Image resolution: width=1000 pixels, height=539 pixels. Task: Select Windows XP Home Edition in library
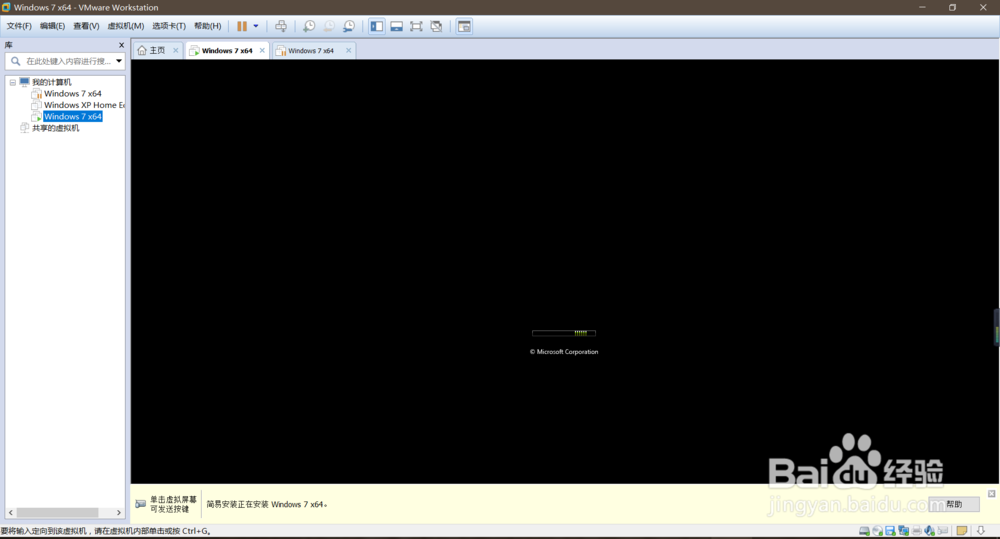(x=84, y=105)
